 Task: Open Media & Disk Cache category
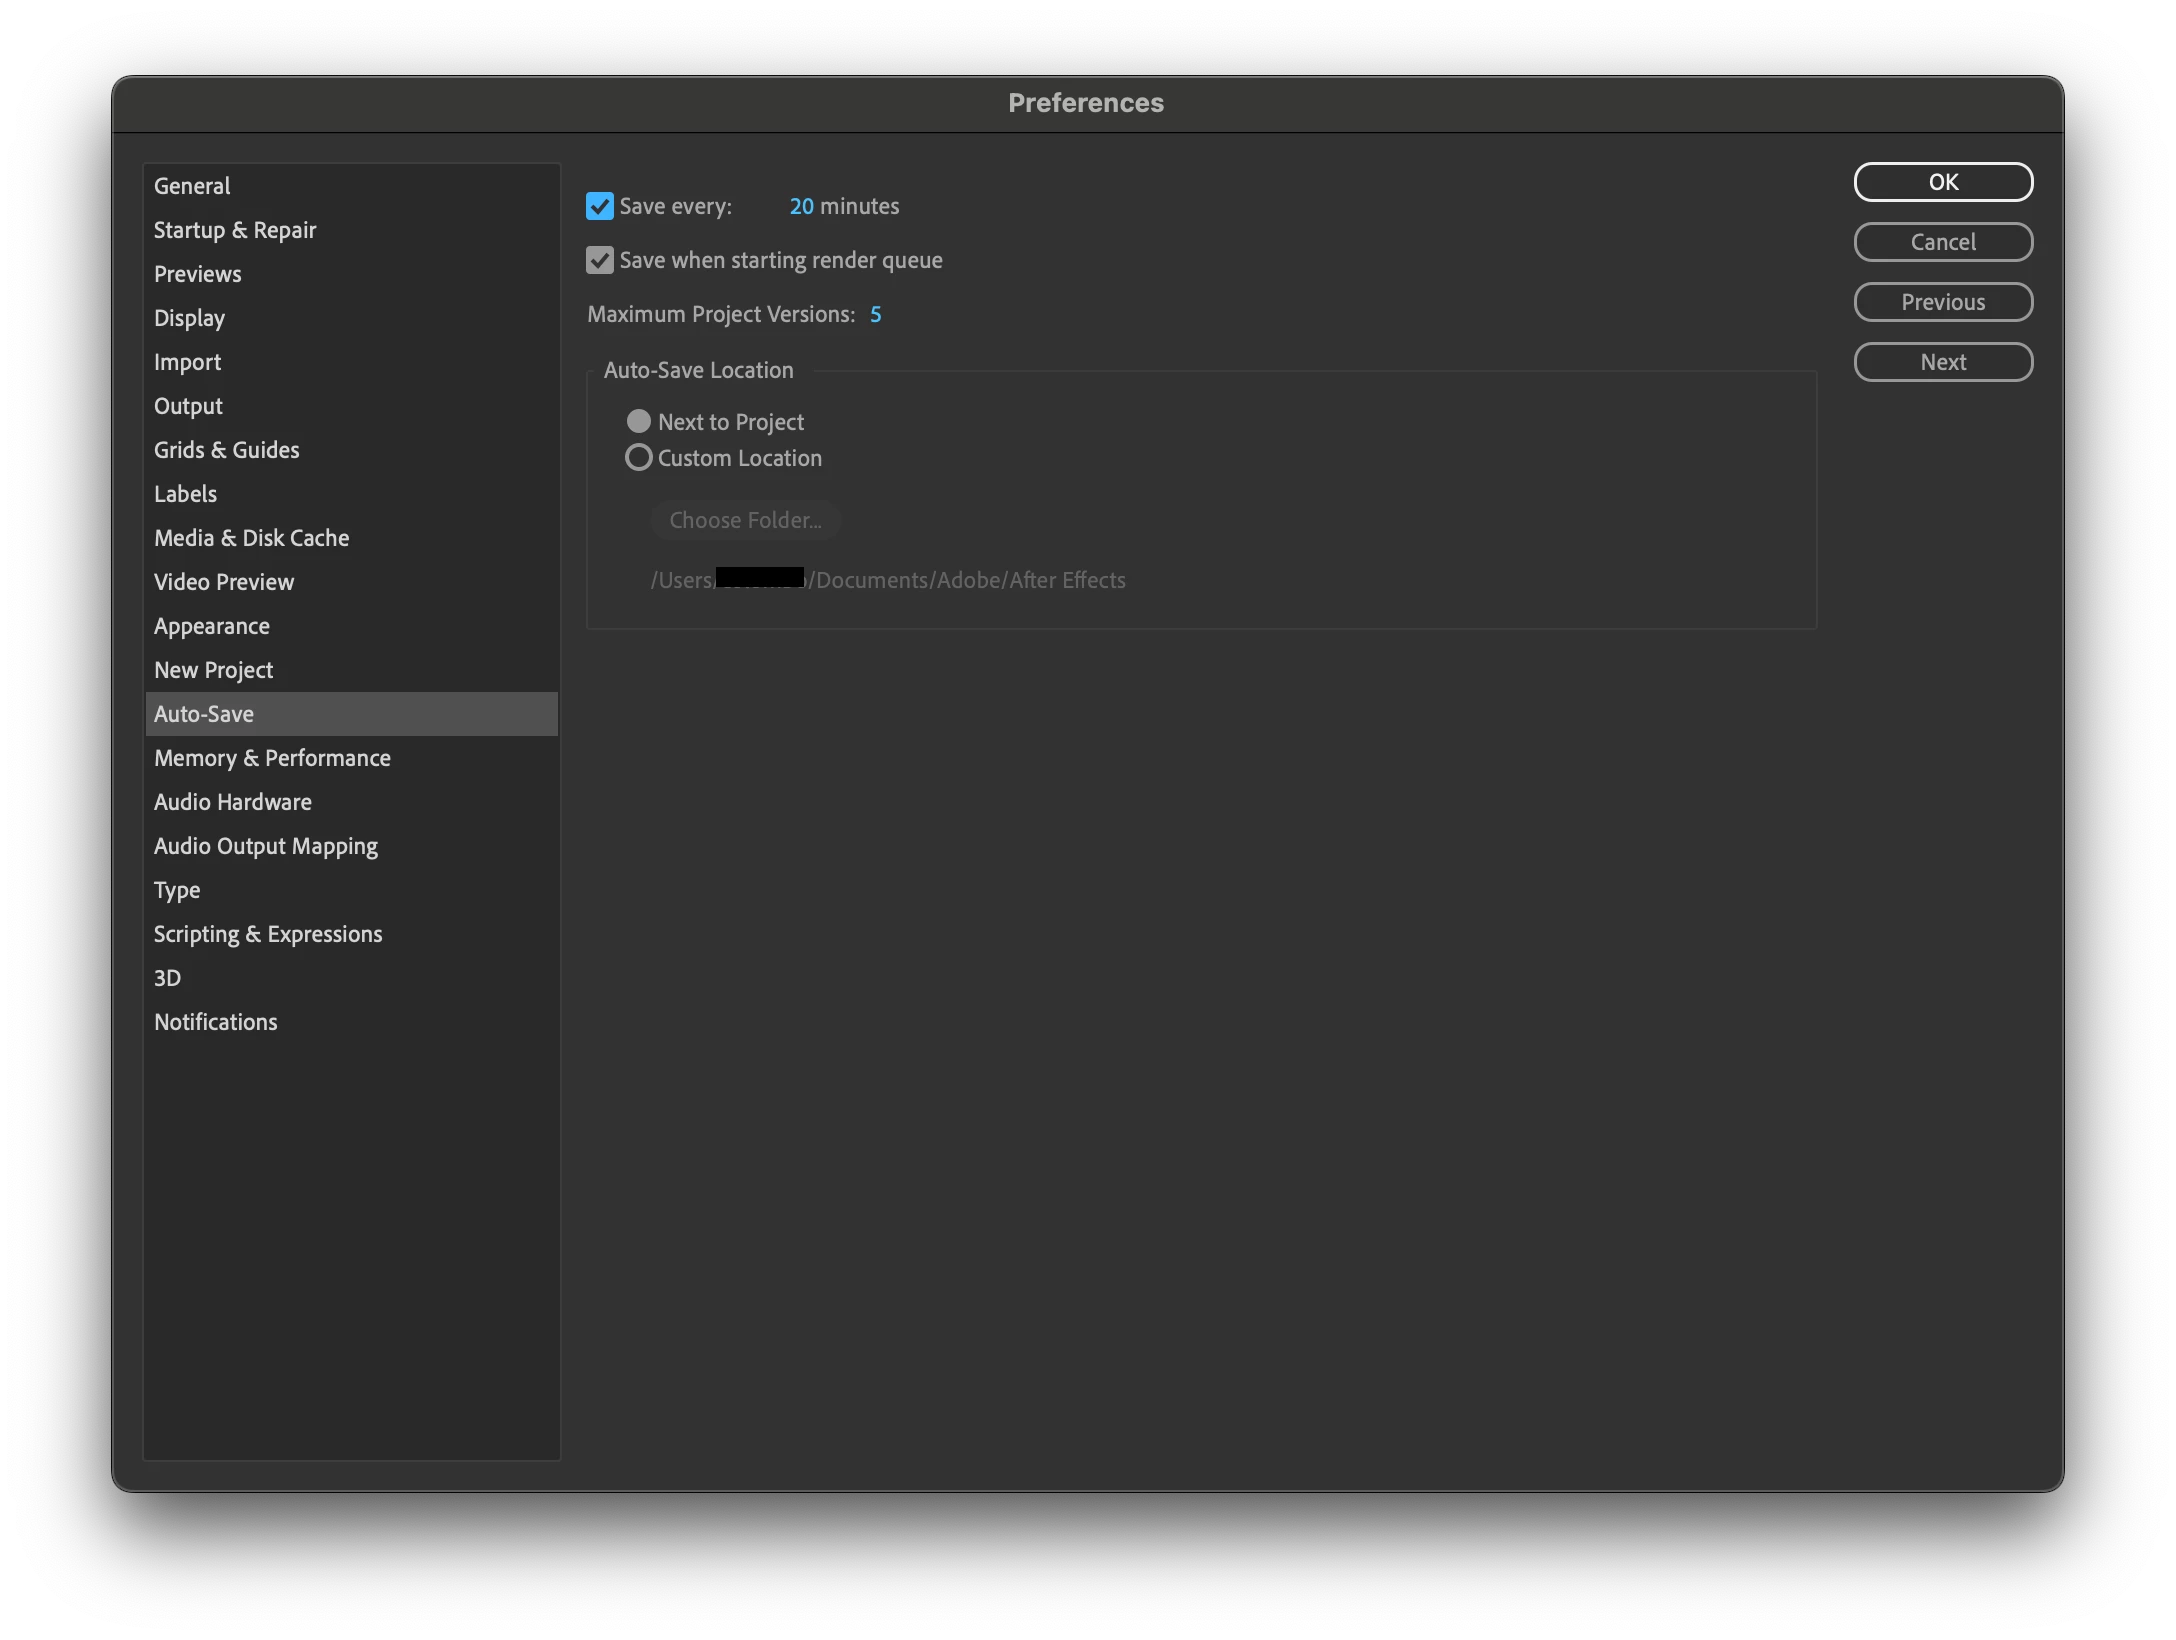click(x=251, y=538)
